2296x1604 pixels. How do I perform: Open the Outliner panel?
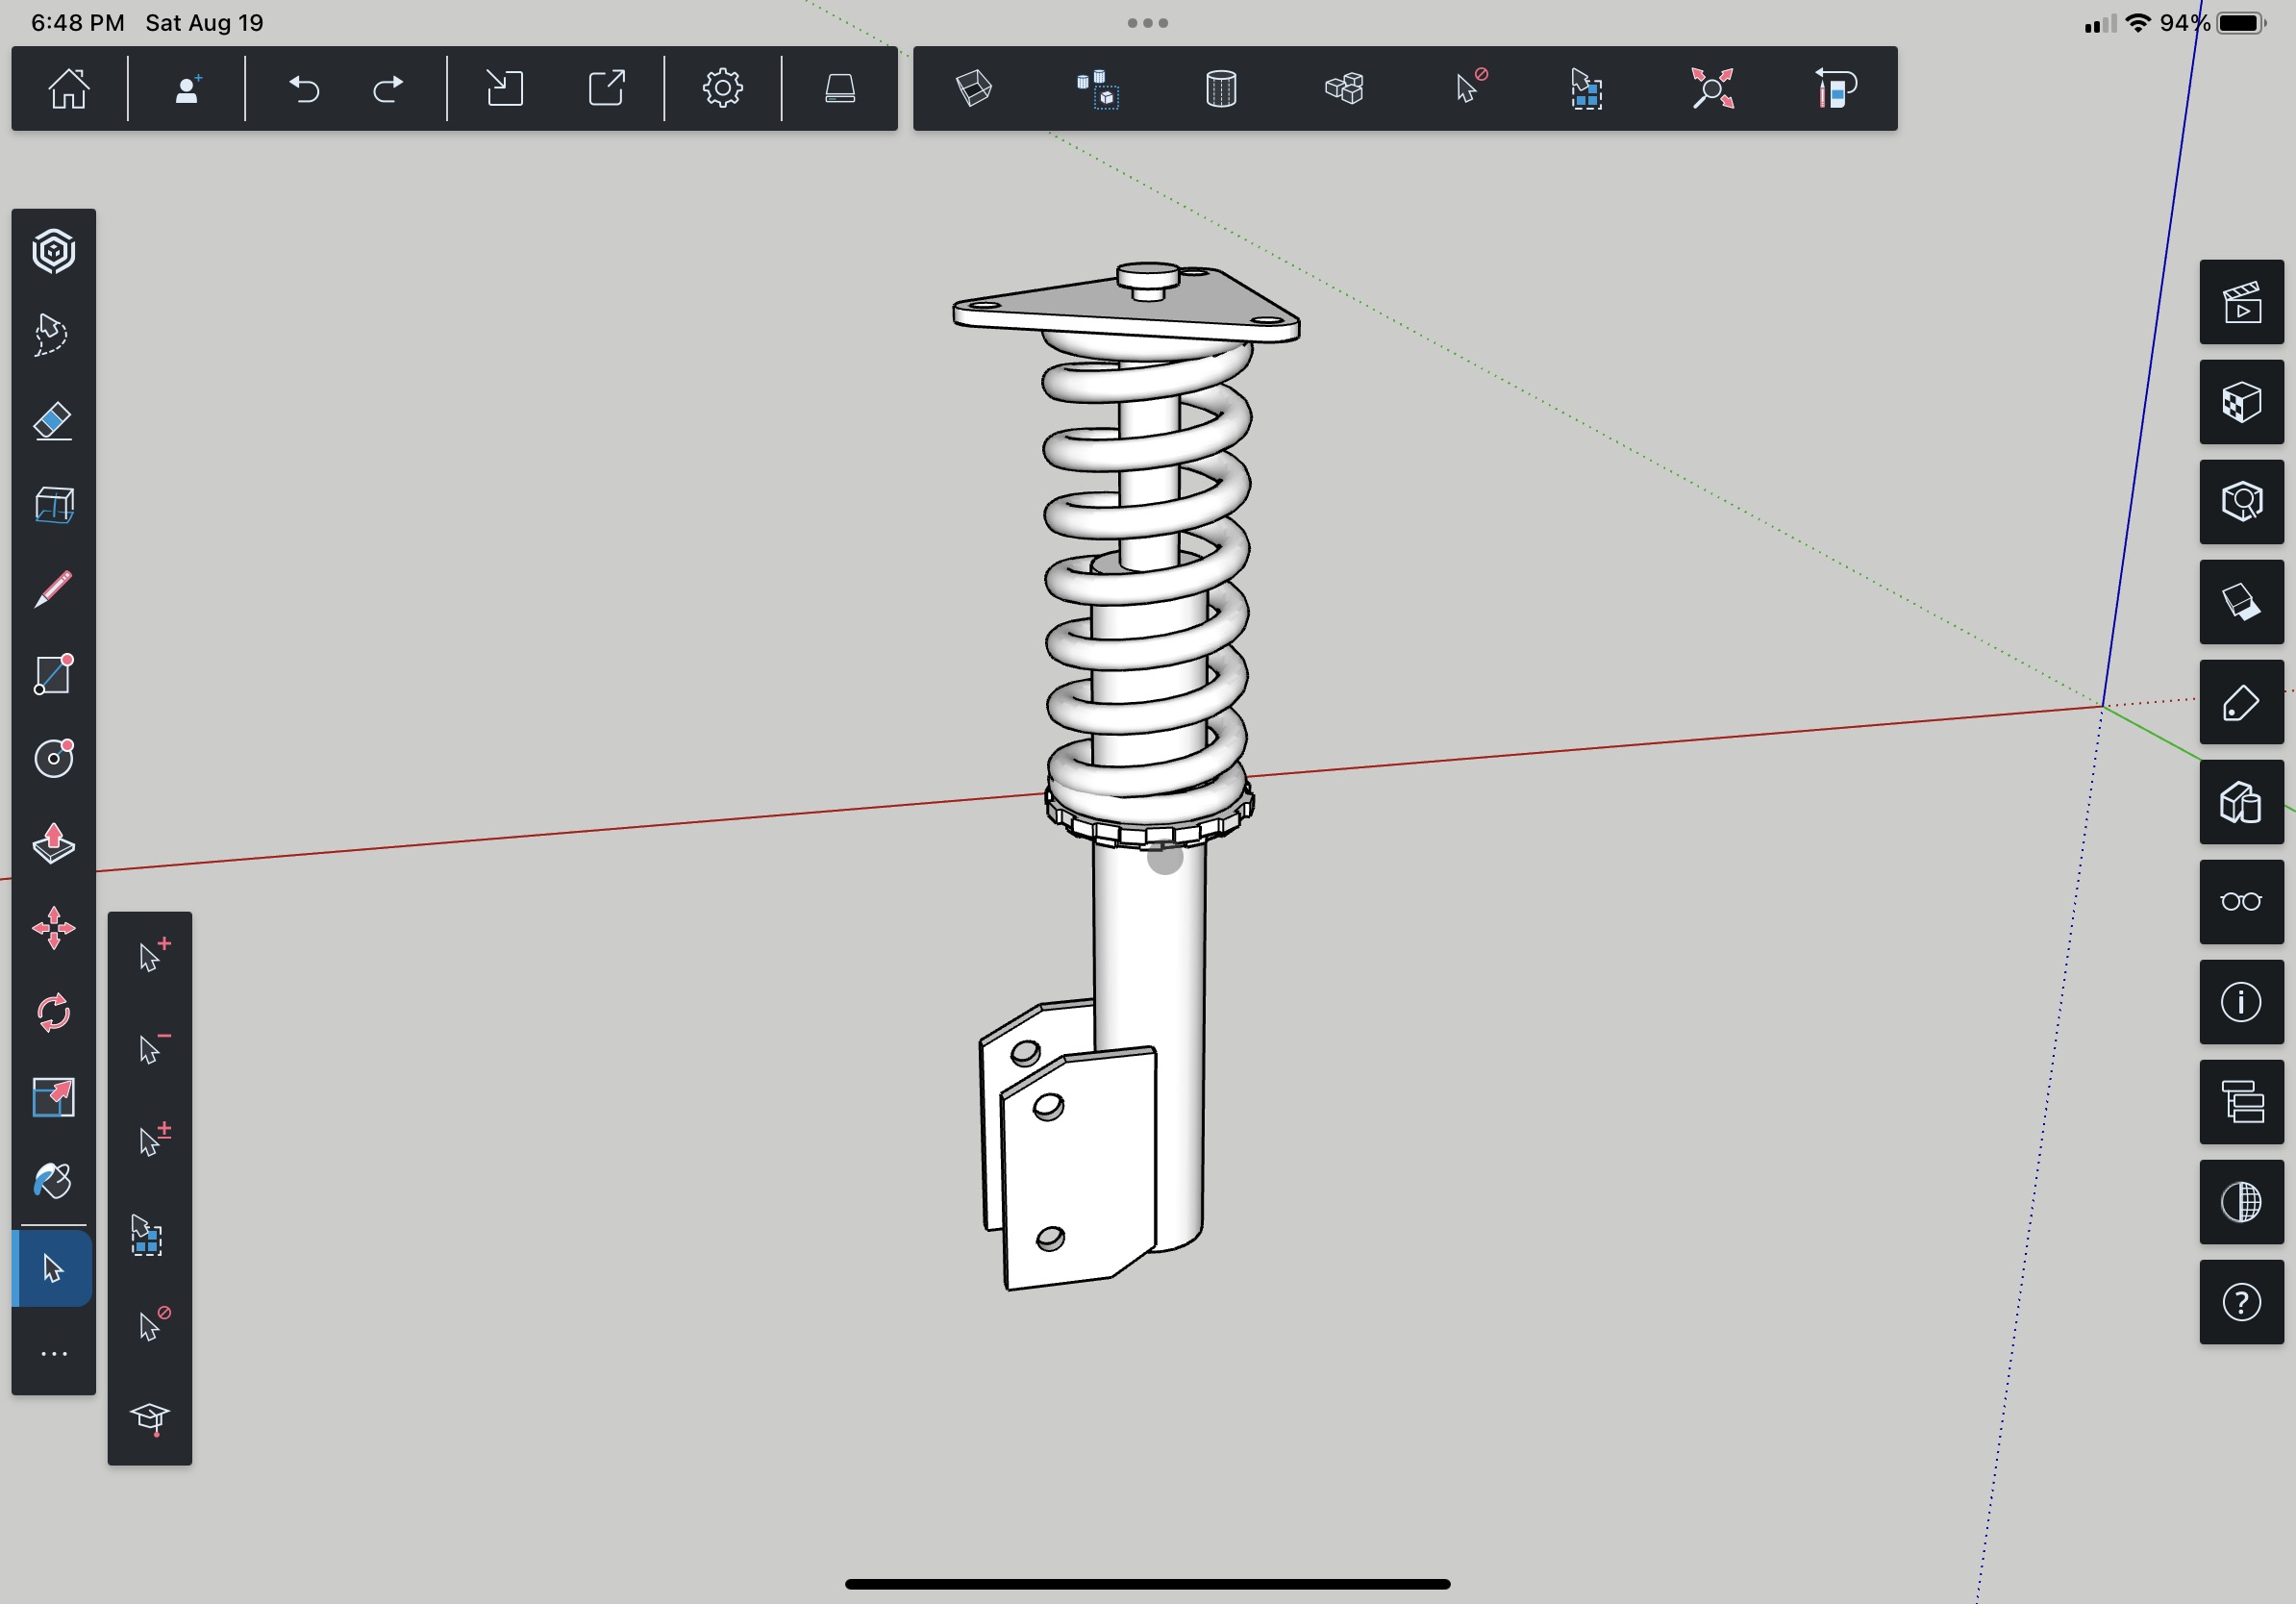pyautogui.click(x=2241, y=1103)
